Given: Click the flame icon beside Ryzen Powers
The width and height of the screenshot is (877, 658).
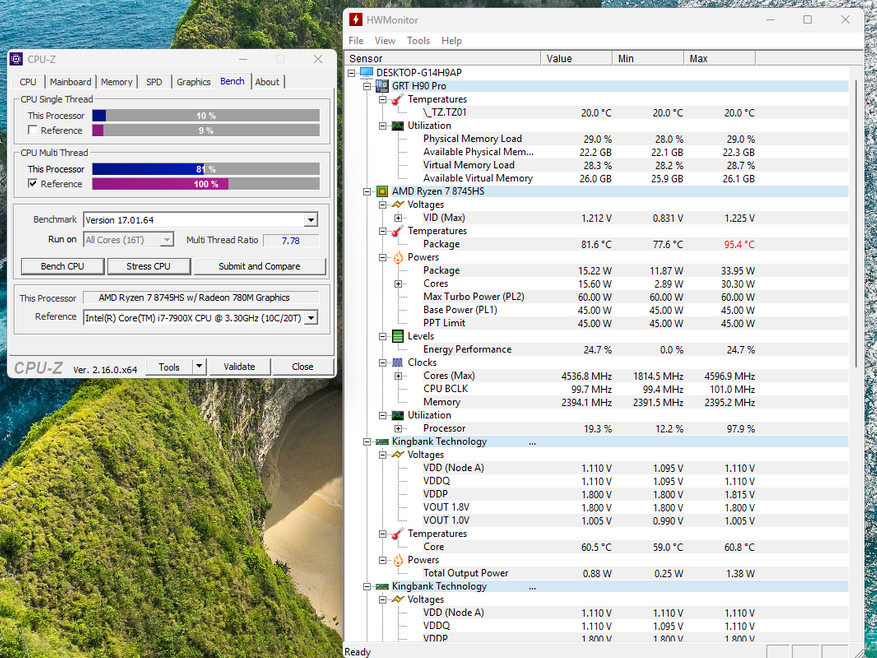Looking at the screenshot, I should (x=397, y=257).
